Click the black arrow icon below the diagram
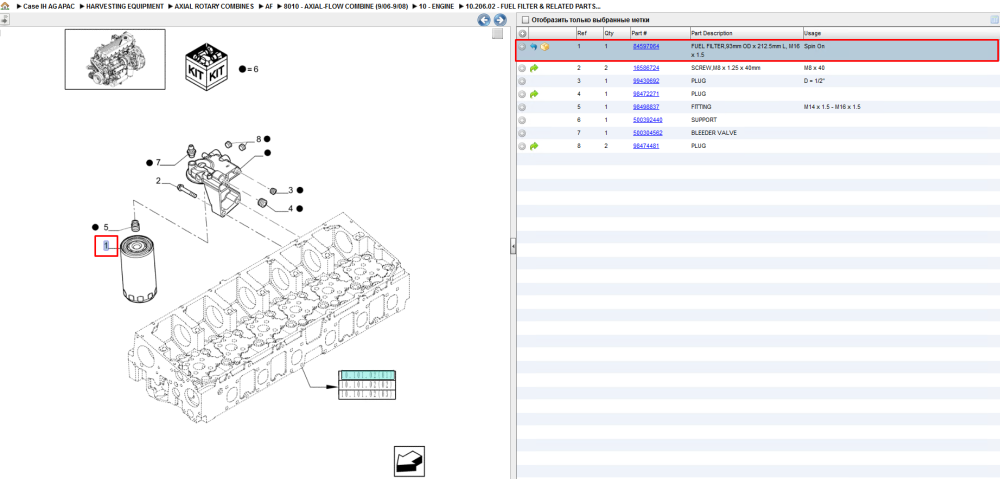 pyautogui.click(x=409, y=461)
